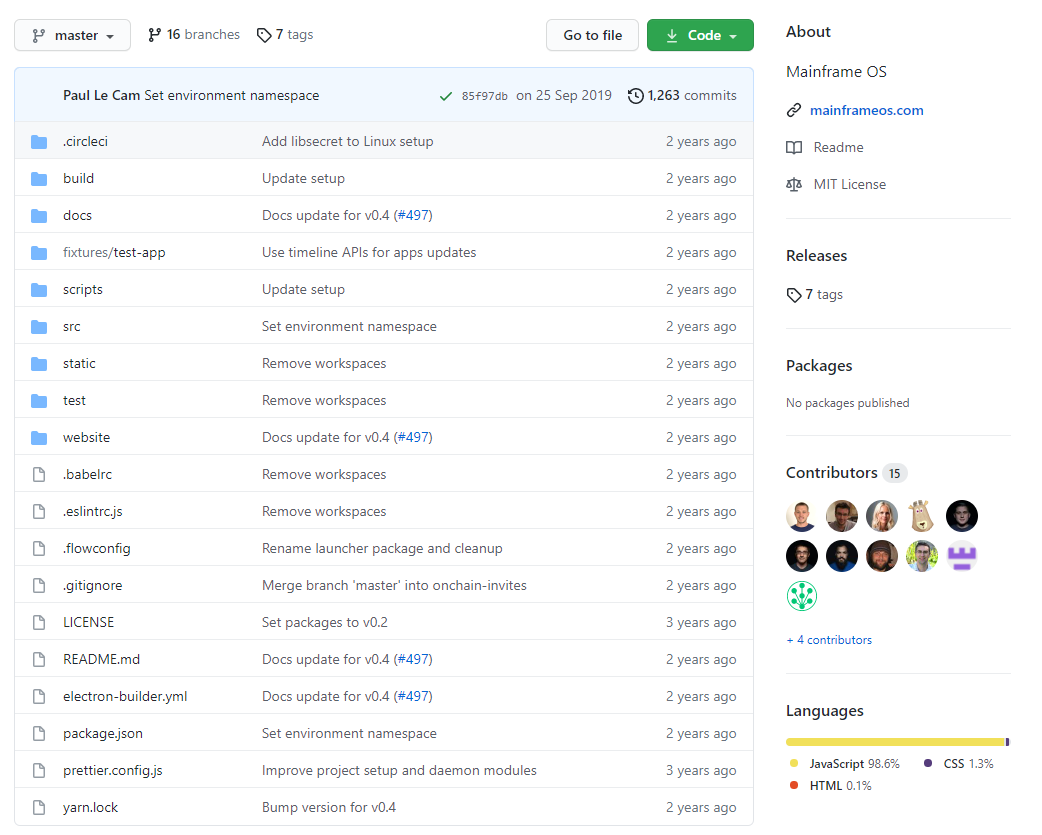Click the static folder icon

pyautogui.click(x=39, y=363)
